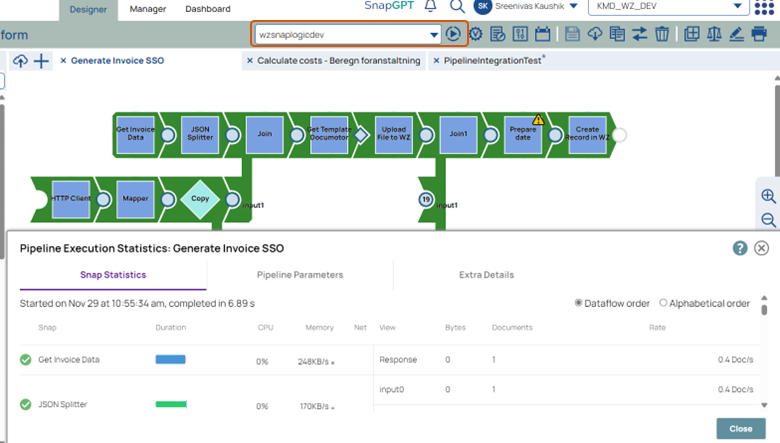
Task: Click the help question mark icon
Action: (x=740, y=248)
